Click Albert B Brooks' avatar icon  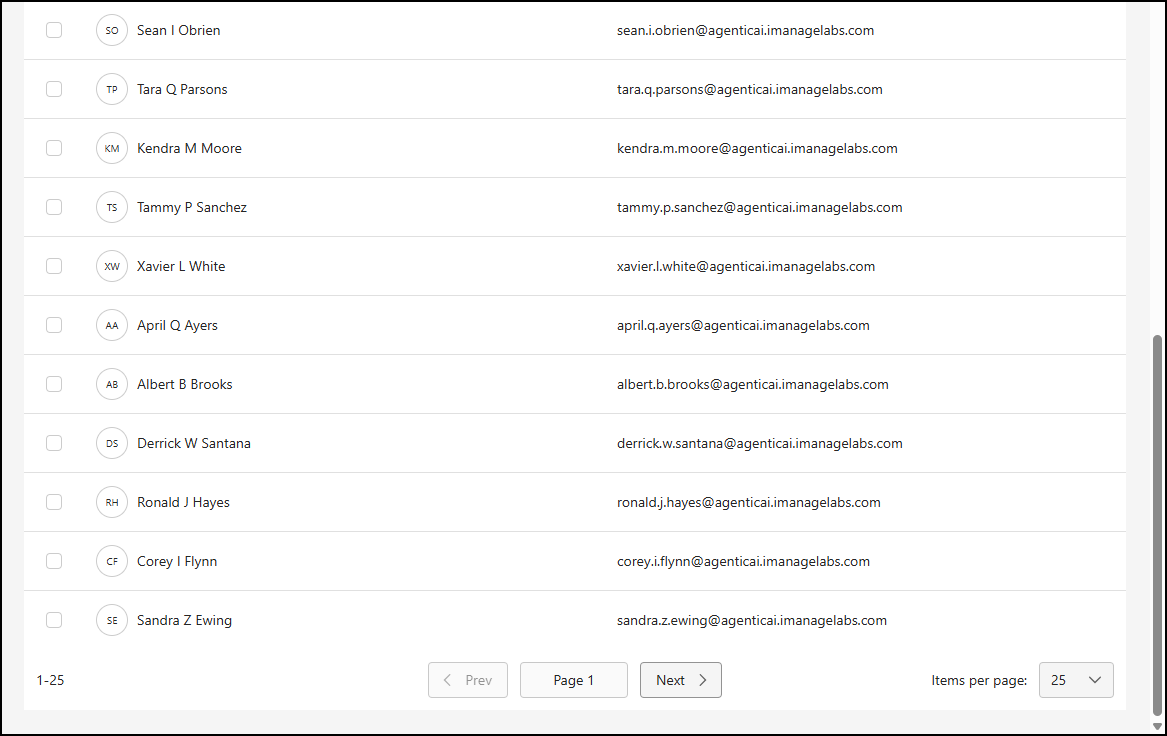coord(112,384)
